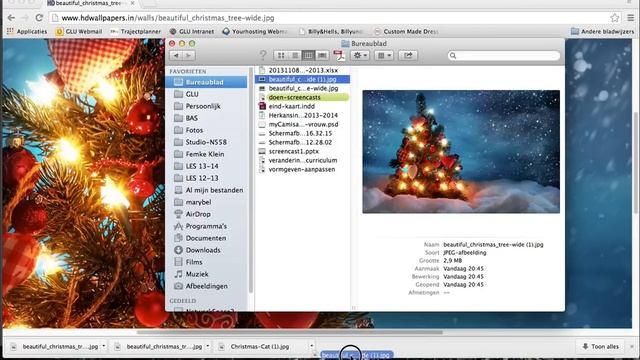
Task: Select the doen-screencasts item
Action: point(302,97)
